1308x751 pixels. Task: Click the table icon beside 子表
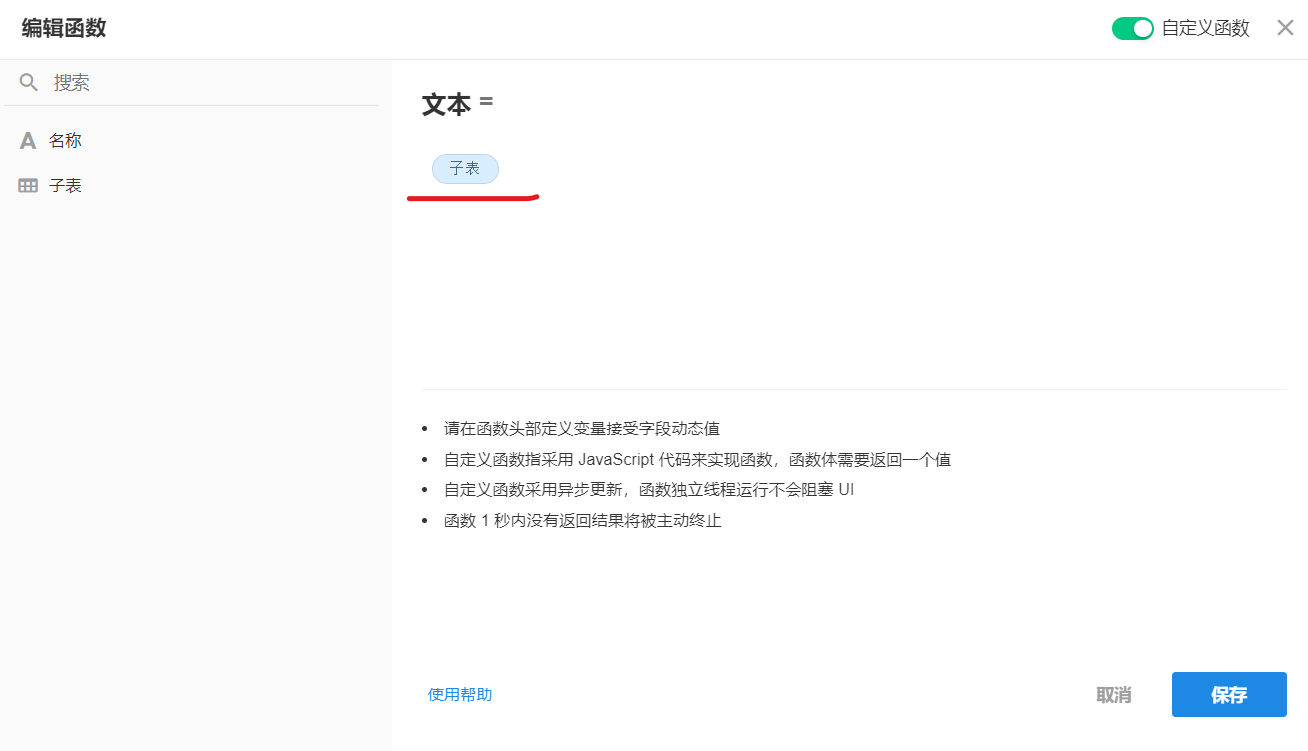click(28, 186)
